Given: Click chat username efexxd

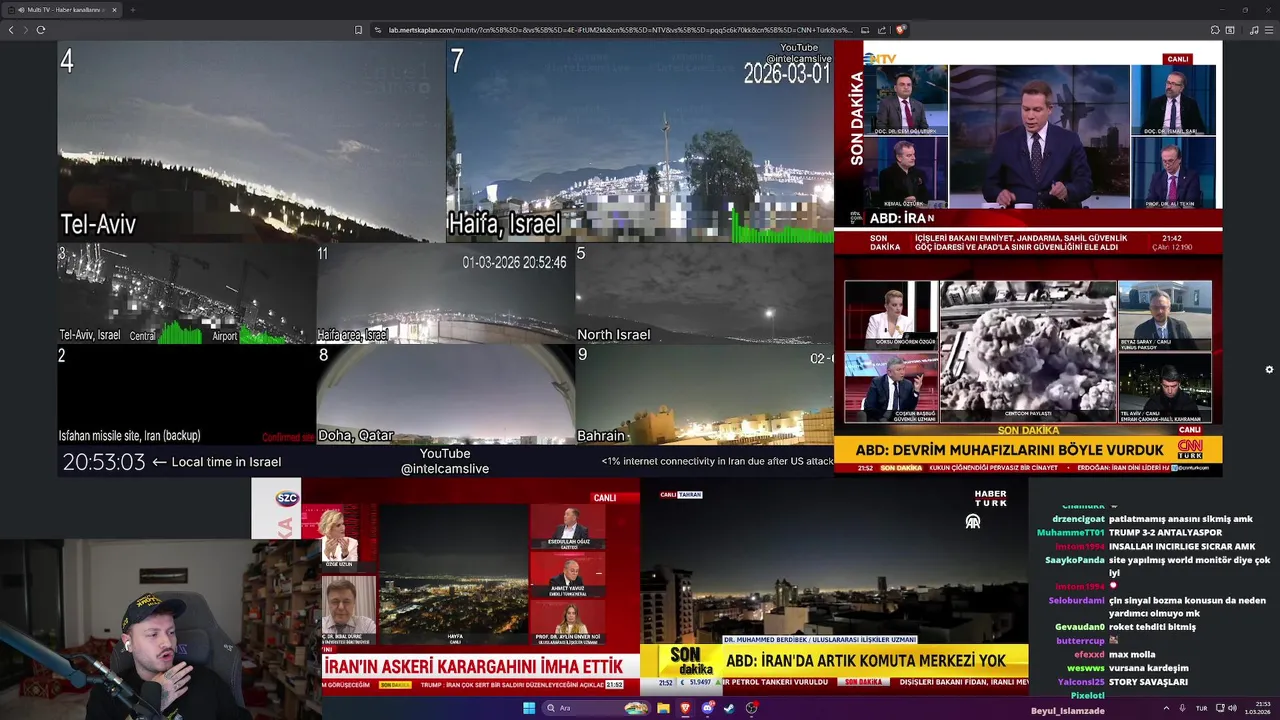Looking at the screenshot, I should [1089, 654].
